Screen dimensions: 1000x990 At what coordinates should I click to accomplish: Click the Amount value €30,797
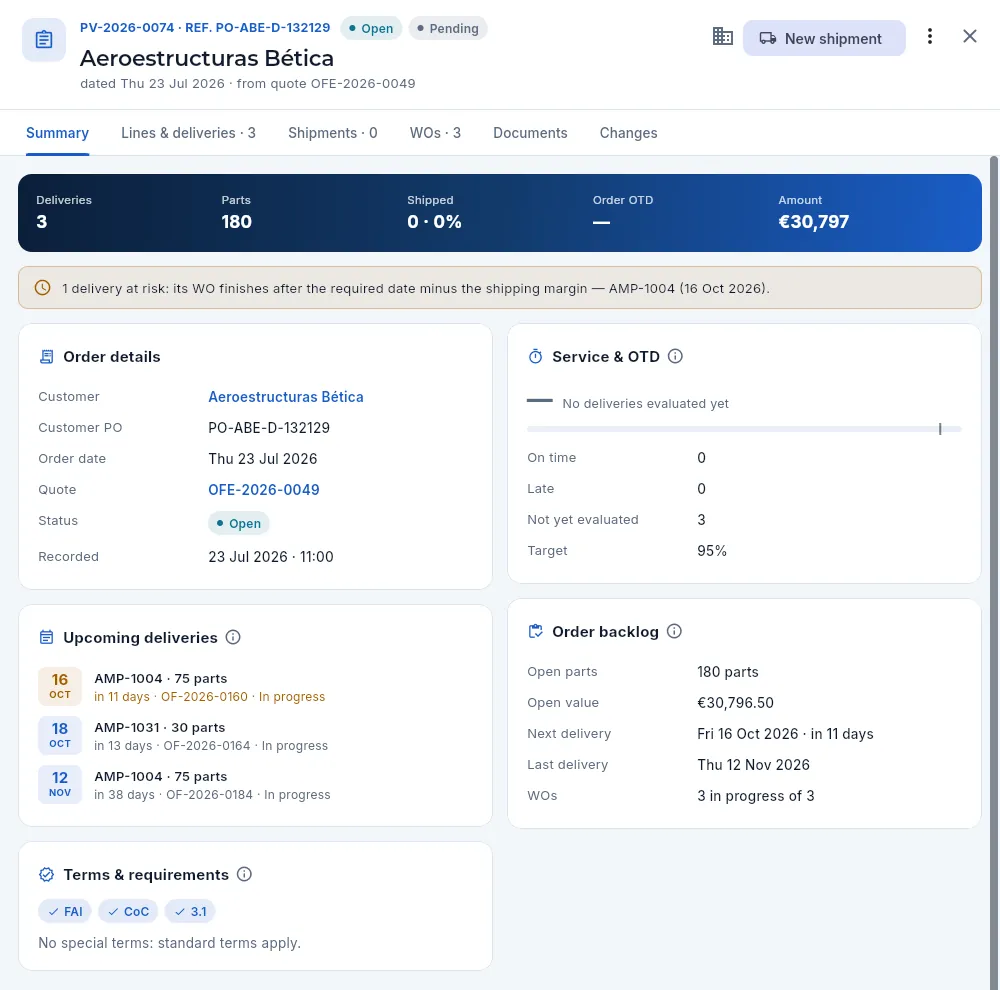click(x=814, y=221)
